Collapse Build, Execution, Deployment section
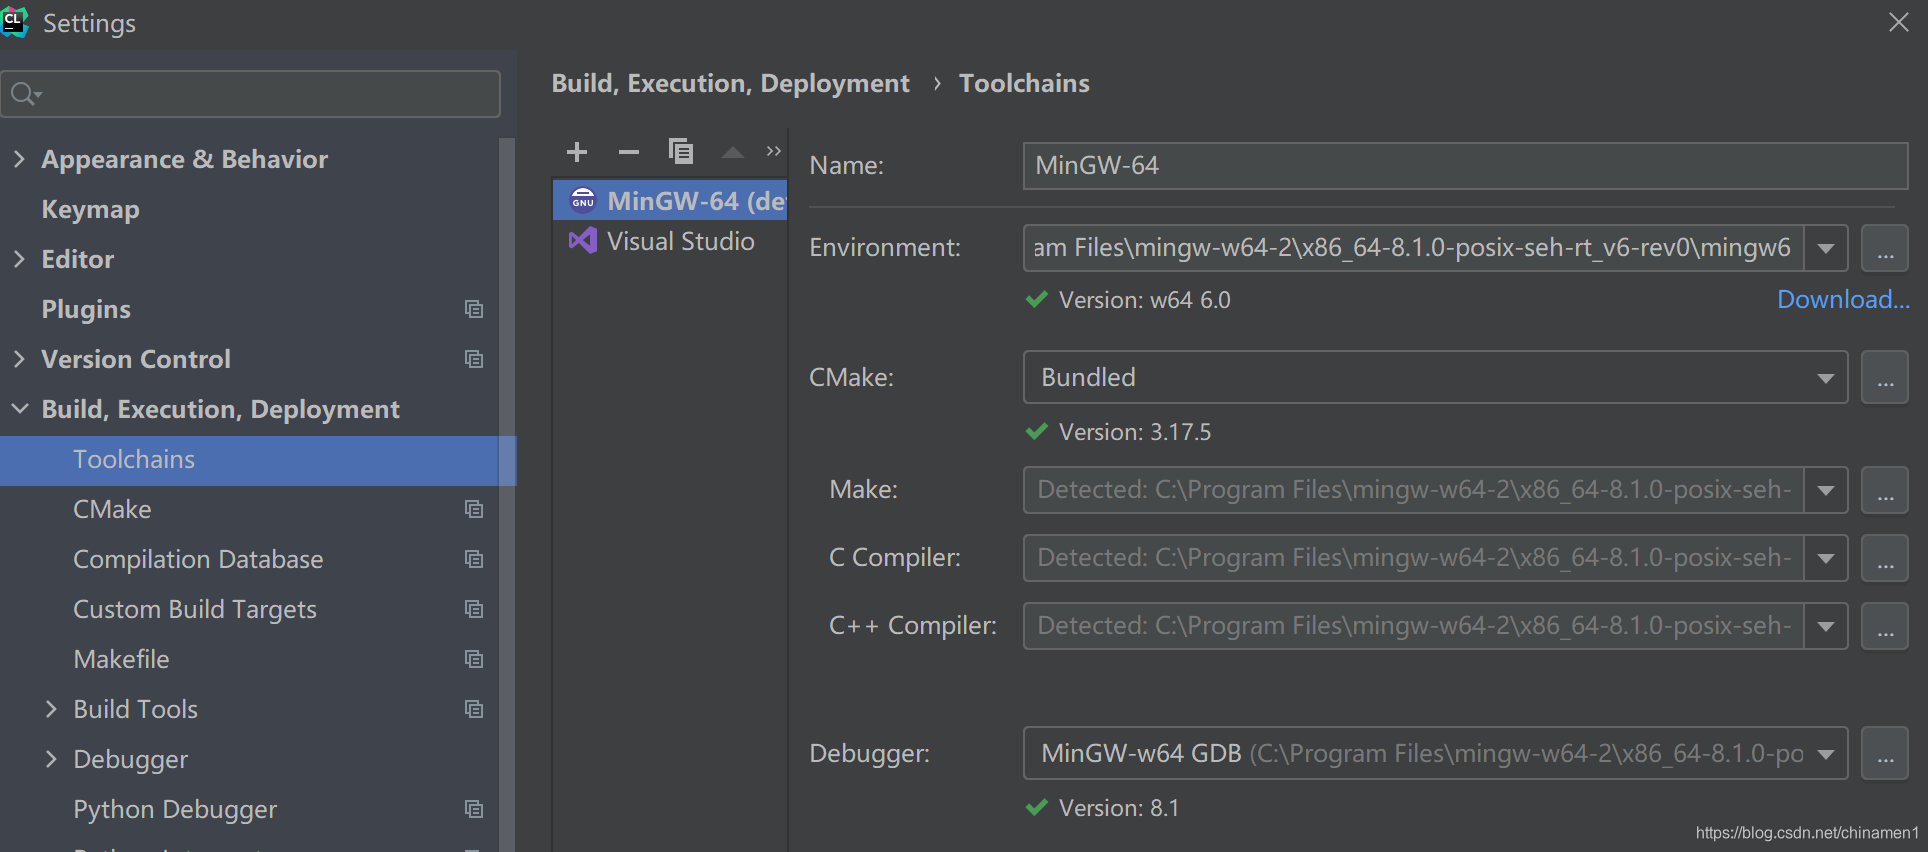This screenshot has width=1928, height=852. pyautogui.click(x=19, y=409)
